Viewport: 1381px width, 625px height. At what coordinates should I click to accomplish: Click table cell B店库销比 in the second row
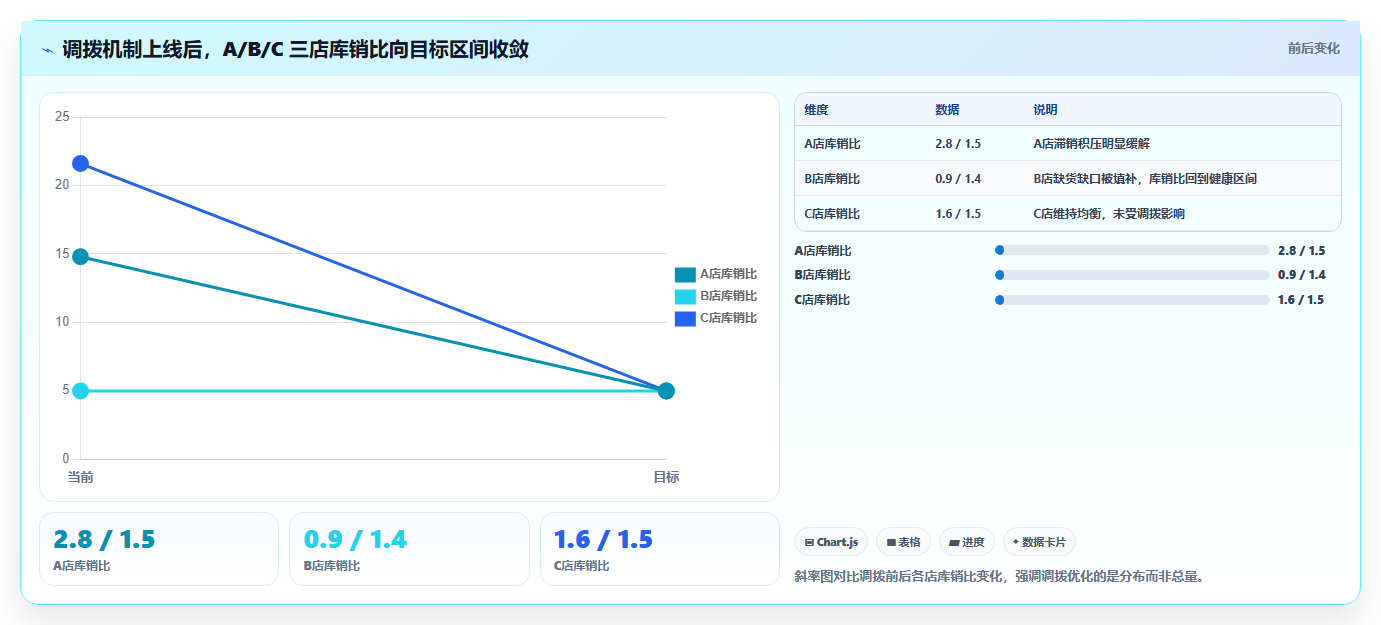[832, 179]
